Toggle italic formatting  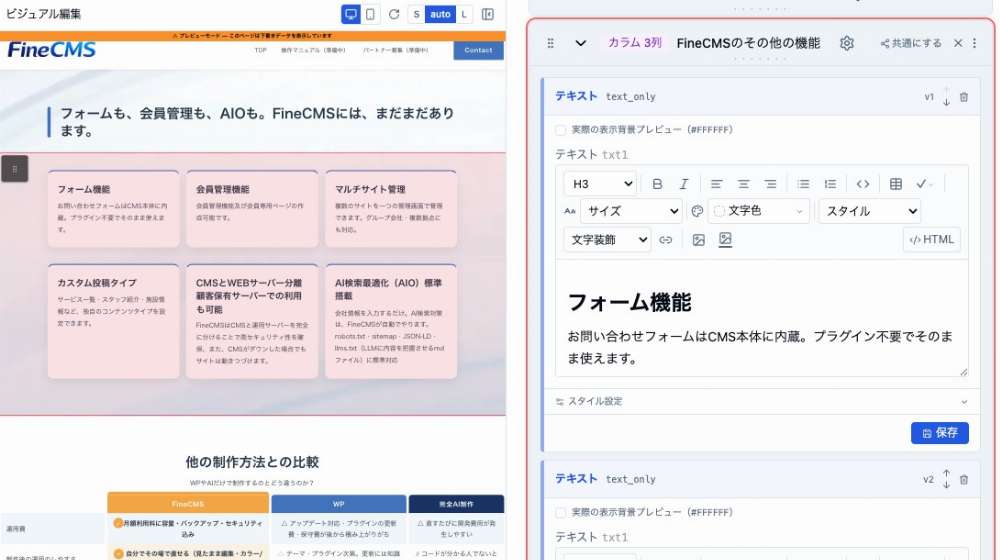tap(684, 184)
